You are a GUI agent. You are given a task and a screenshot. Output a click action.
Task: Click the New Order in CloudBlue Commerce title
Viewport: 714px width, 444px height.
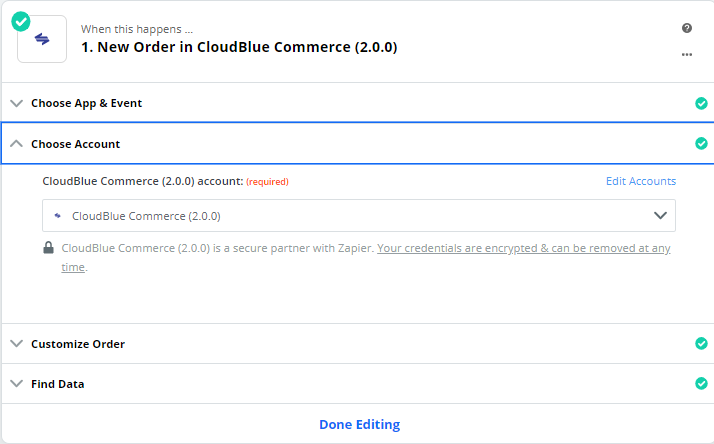tap(239, 47)
